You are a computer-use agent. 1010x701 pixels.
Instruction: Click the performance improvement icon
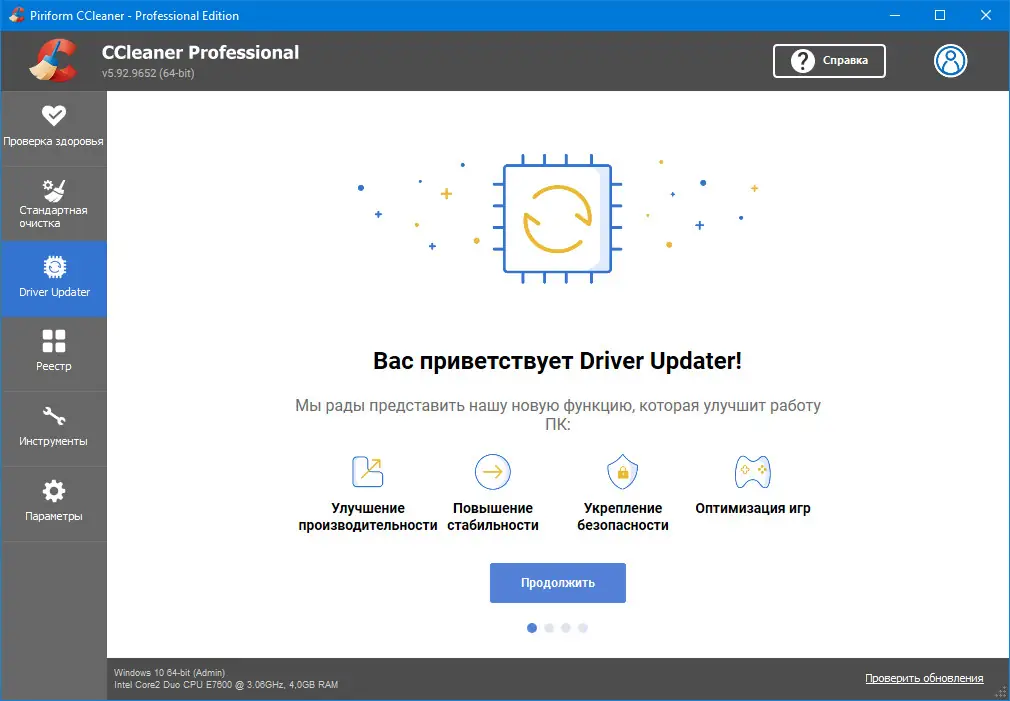point(368,471)
